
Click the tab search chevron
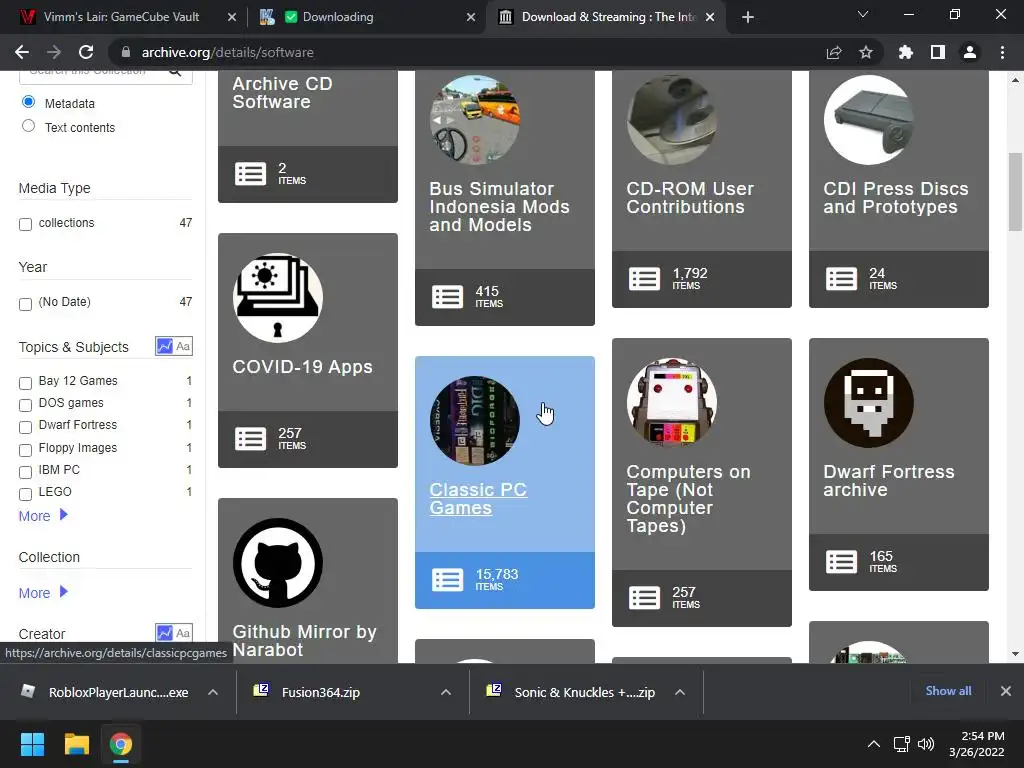[863, 14]
